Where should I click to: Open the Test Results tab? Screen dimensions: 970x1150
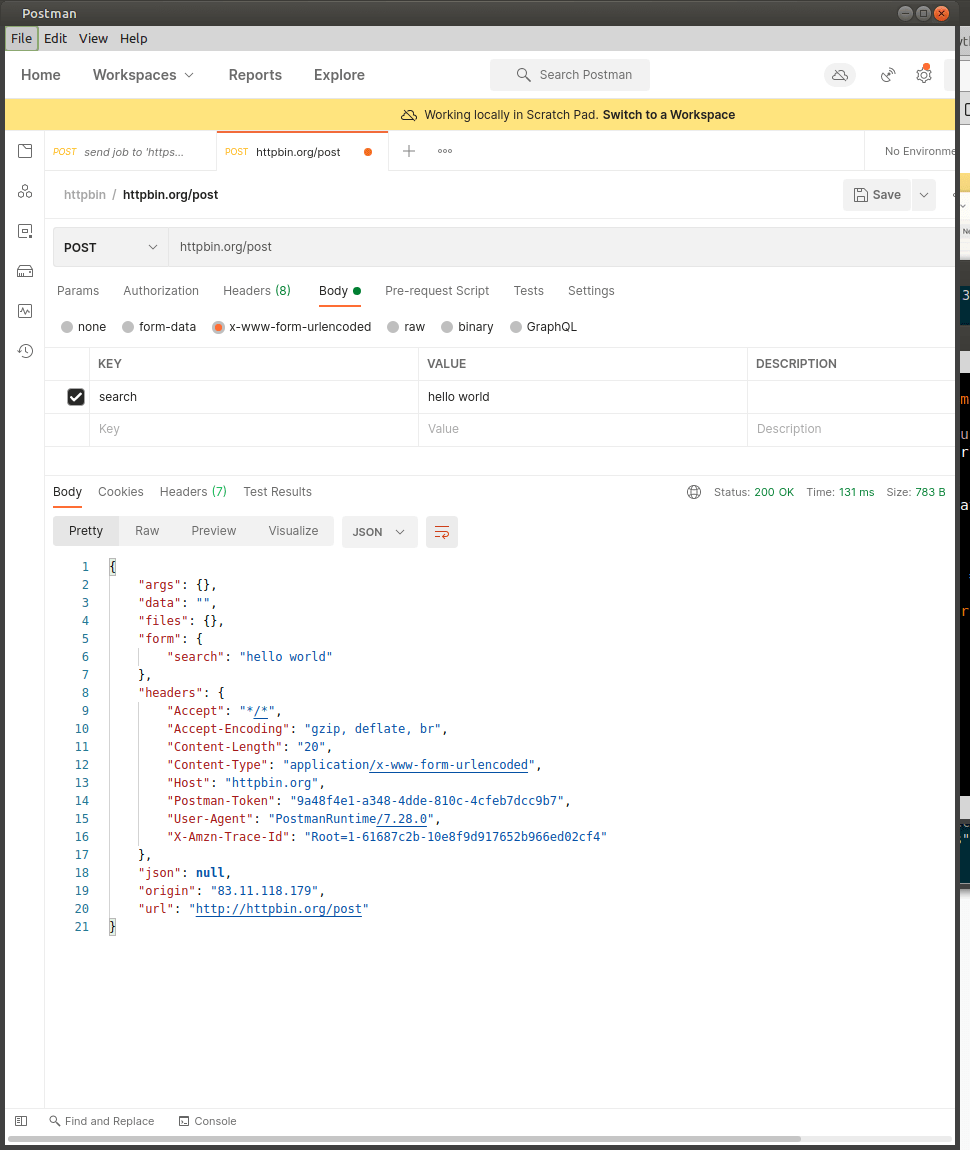click(x=277, y=492)
